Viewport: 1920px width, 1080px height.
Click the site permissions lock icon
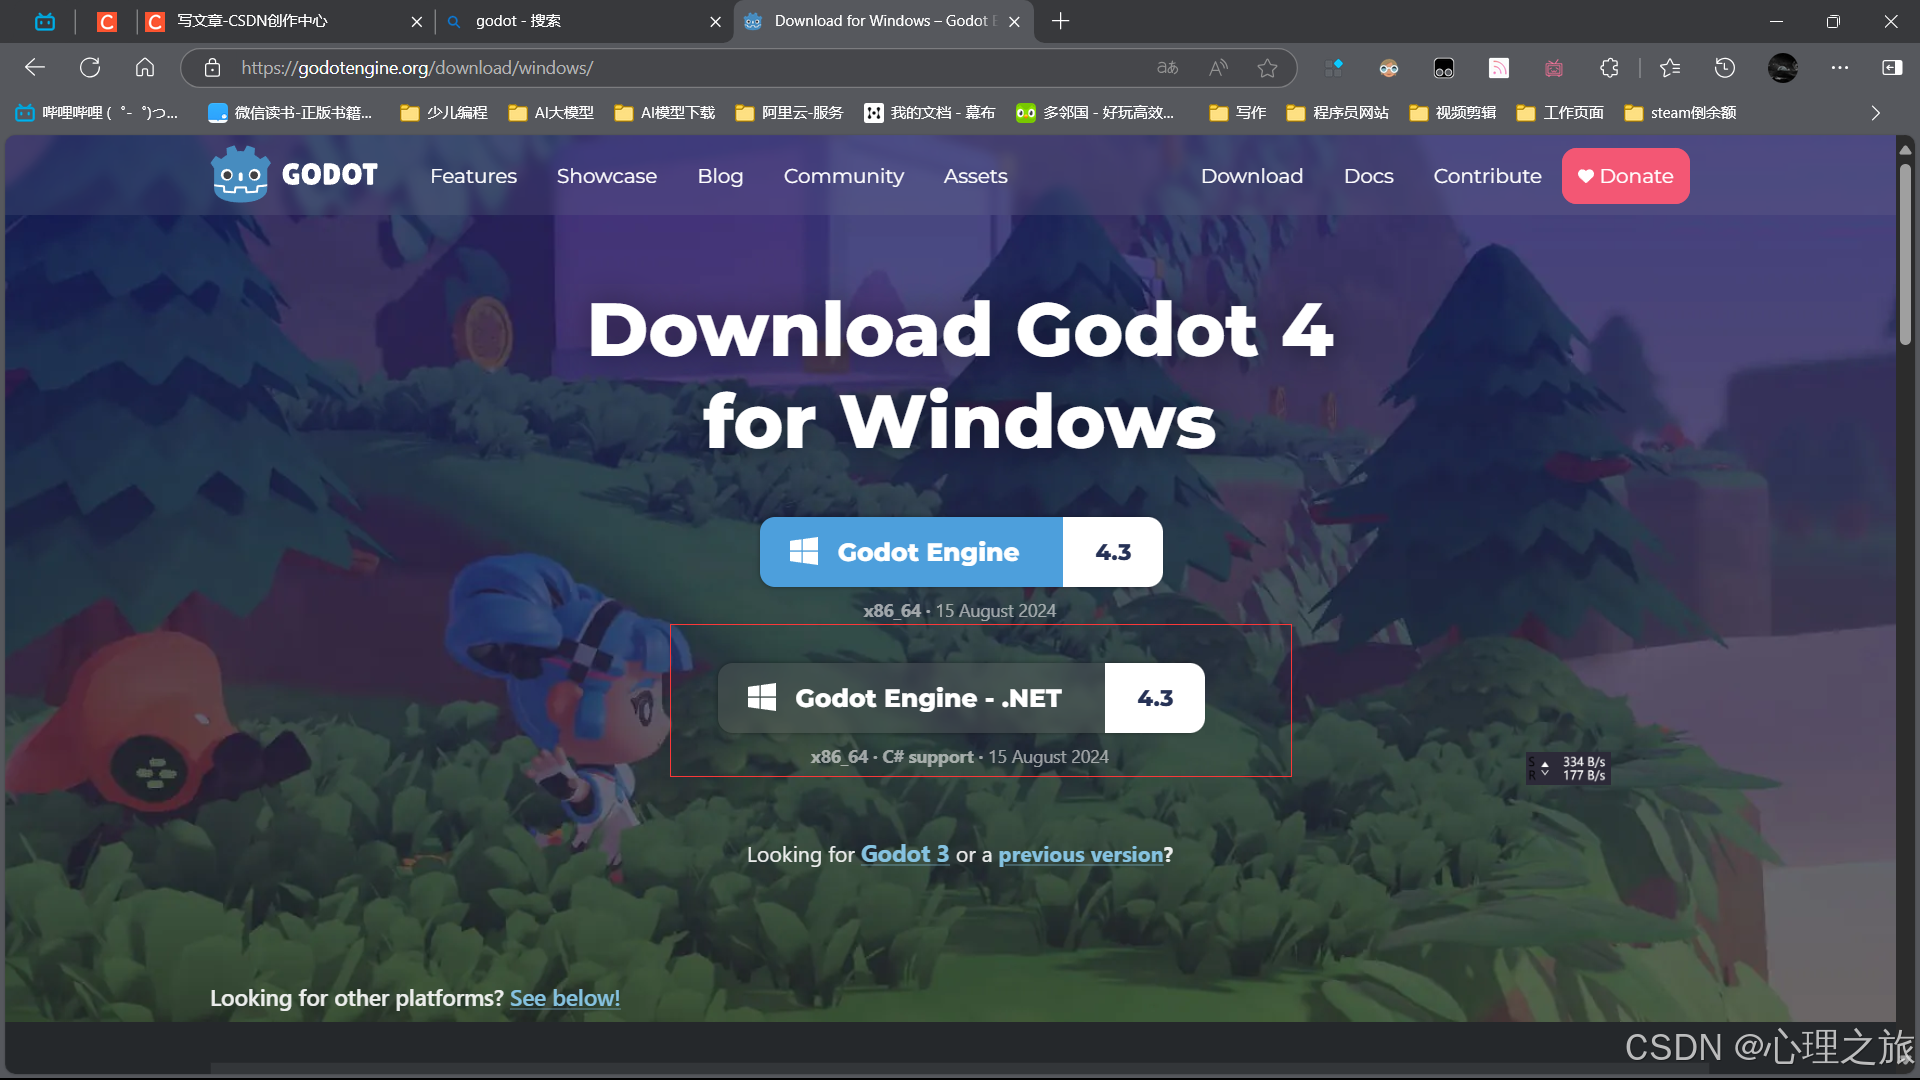pos(211,67)
